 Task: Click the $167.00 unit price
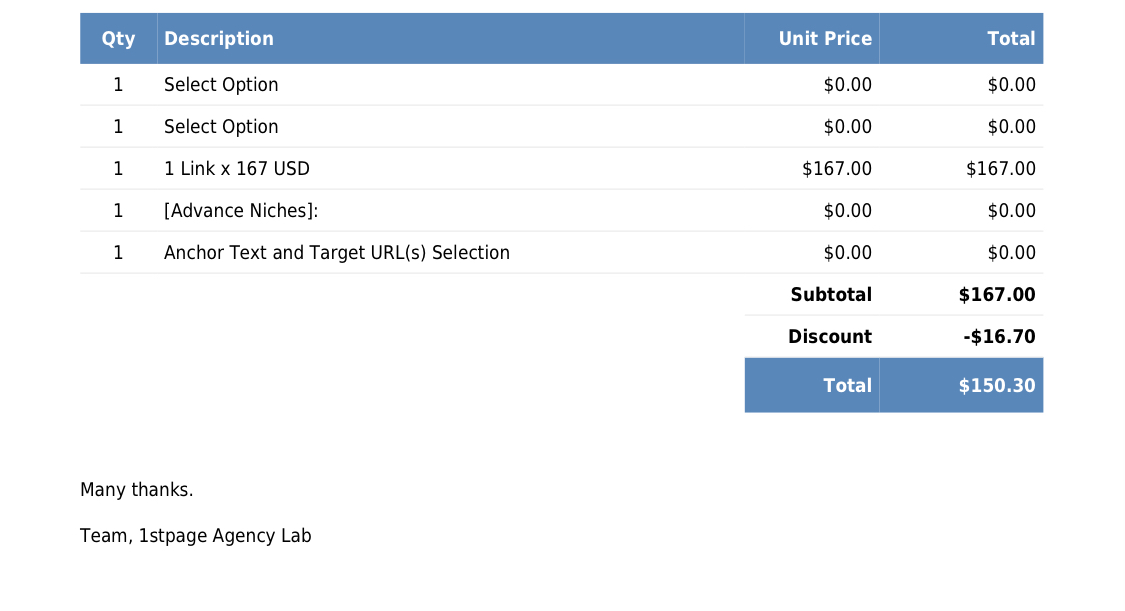837,169
